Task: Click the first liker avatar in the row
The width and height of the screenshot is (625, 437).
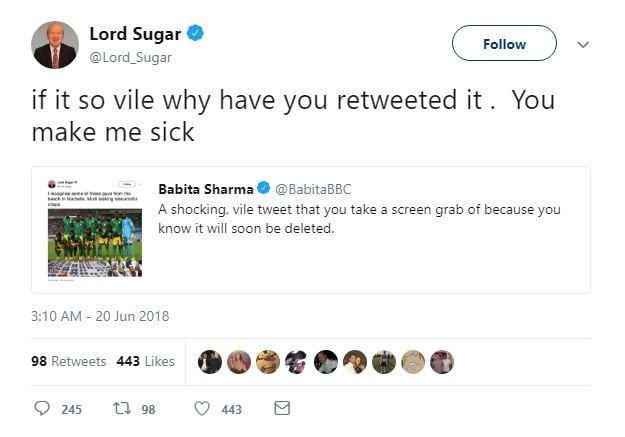Action: tap(210, 361)
